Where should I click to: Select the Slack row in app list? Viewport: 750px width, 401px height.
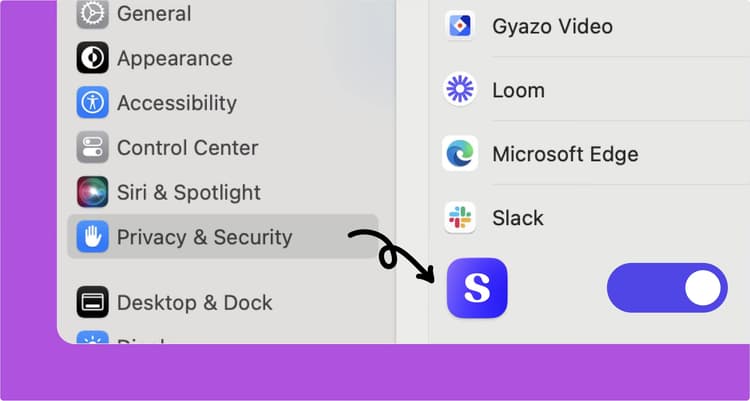tap(518, 217)
